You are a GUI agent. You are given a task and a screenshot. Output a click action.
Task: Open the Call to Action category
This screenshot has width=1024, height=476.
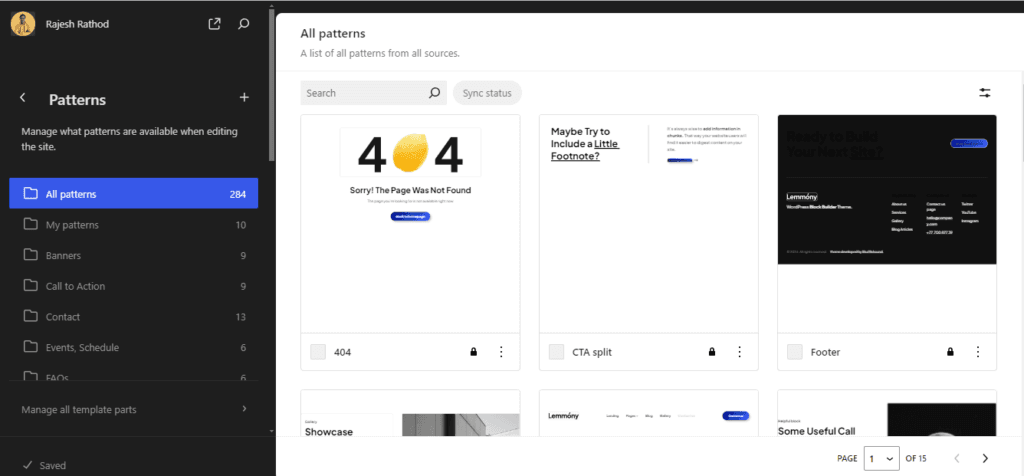[75, 286]
